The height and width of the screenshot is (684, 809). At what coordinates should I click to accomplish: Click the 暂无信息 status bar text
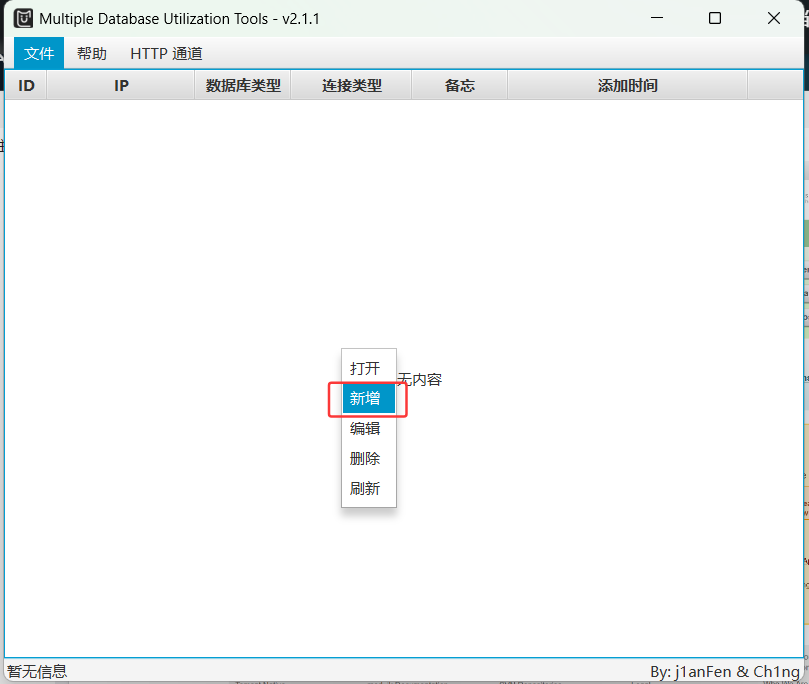37,671
